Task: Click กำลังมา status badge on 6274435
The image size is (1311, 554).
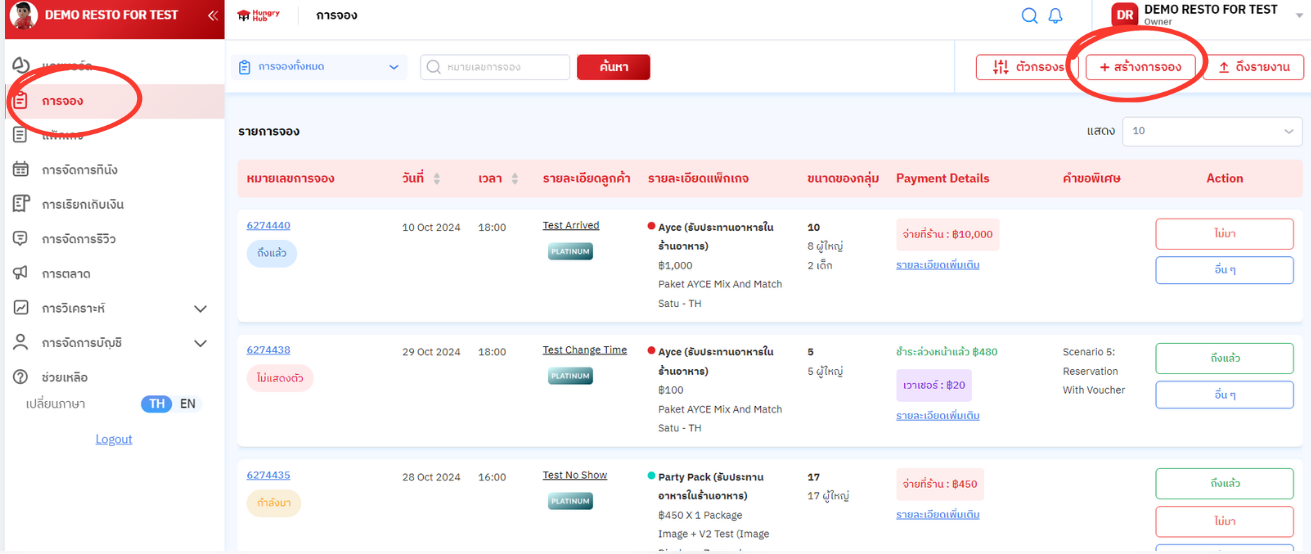Action: (274, 503)
